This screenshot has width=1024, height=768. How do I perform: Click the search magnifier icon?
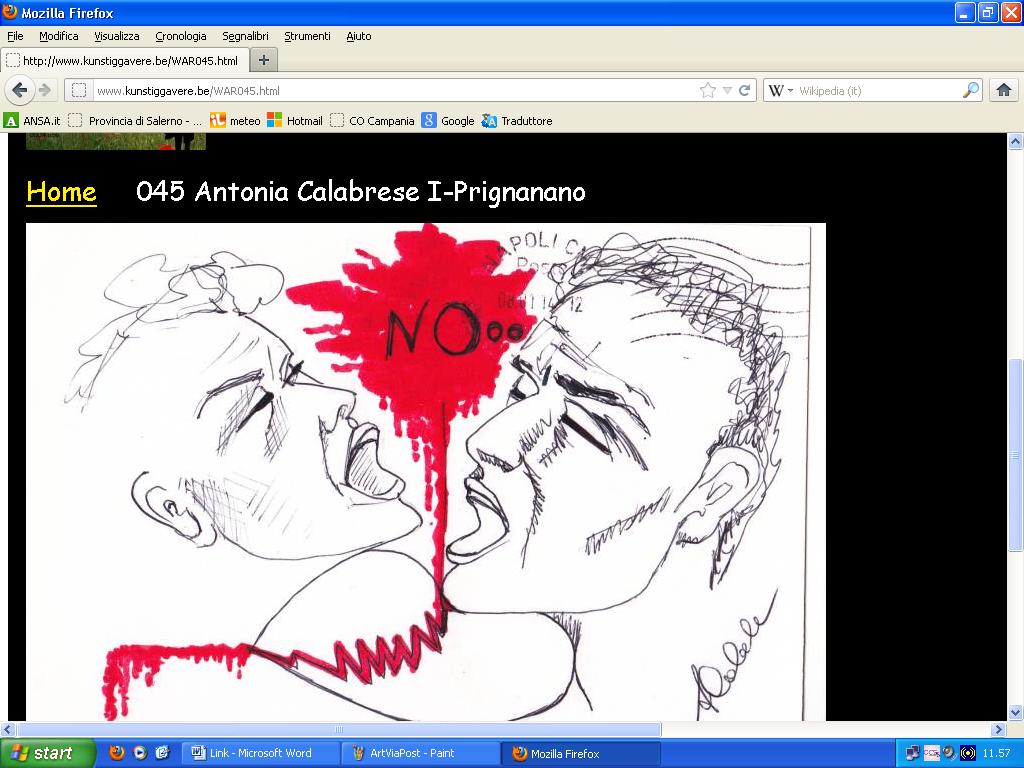pyautogui.click(x=971, y=90)
